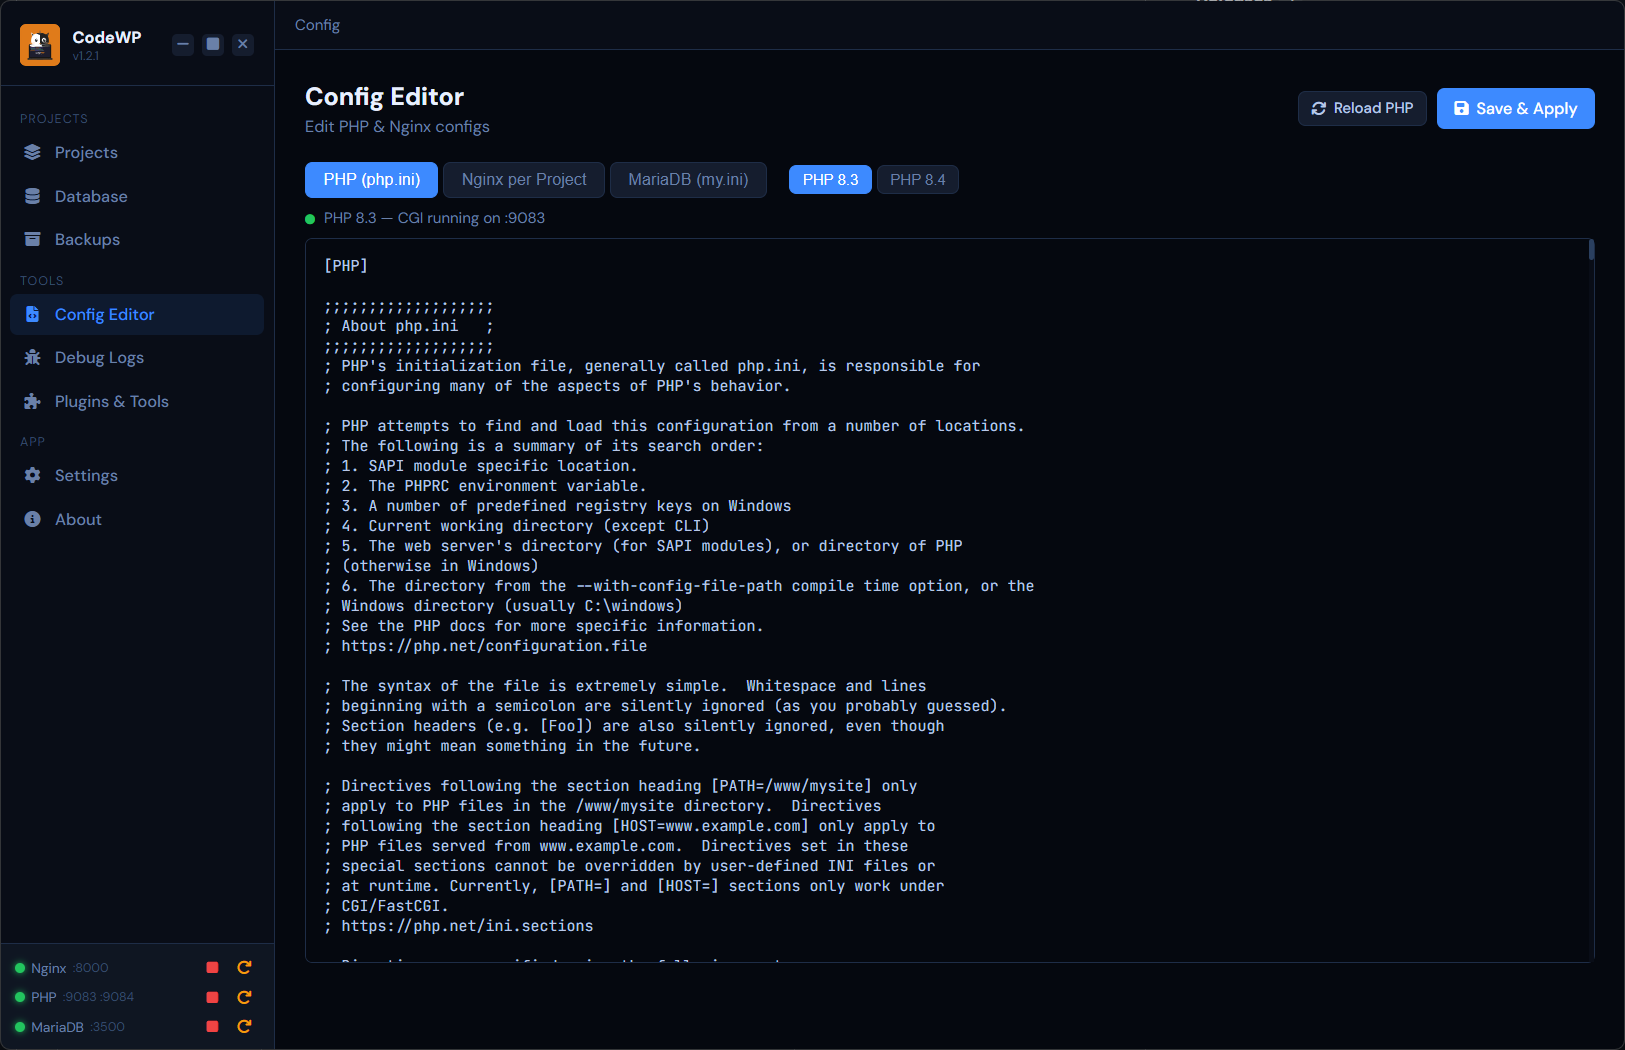
Task: Stop the MariaDB service
Action: [212, 1026]
